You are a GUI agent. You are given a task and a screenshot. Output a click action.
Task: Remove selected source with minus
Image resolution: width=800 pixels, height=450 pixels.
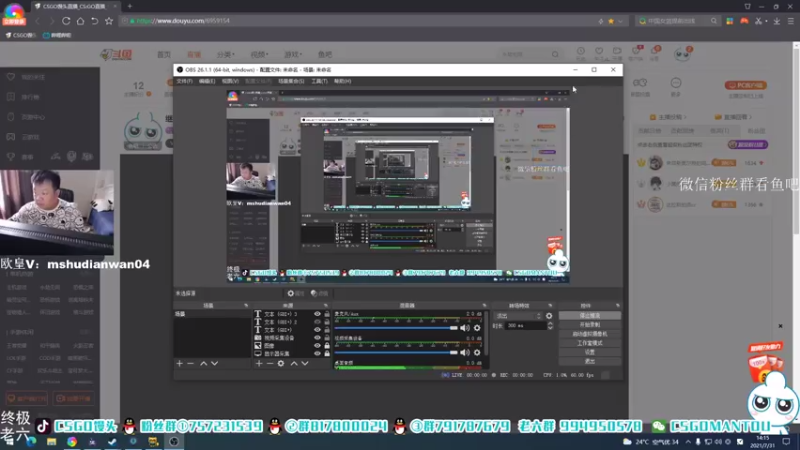pyautogui.click(x=269, y=363)
